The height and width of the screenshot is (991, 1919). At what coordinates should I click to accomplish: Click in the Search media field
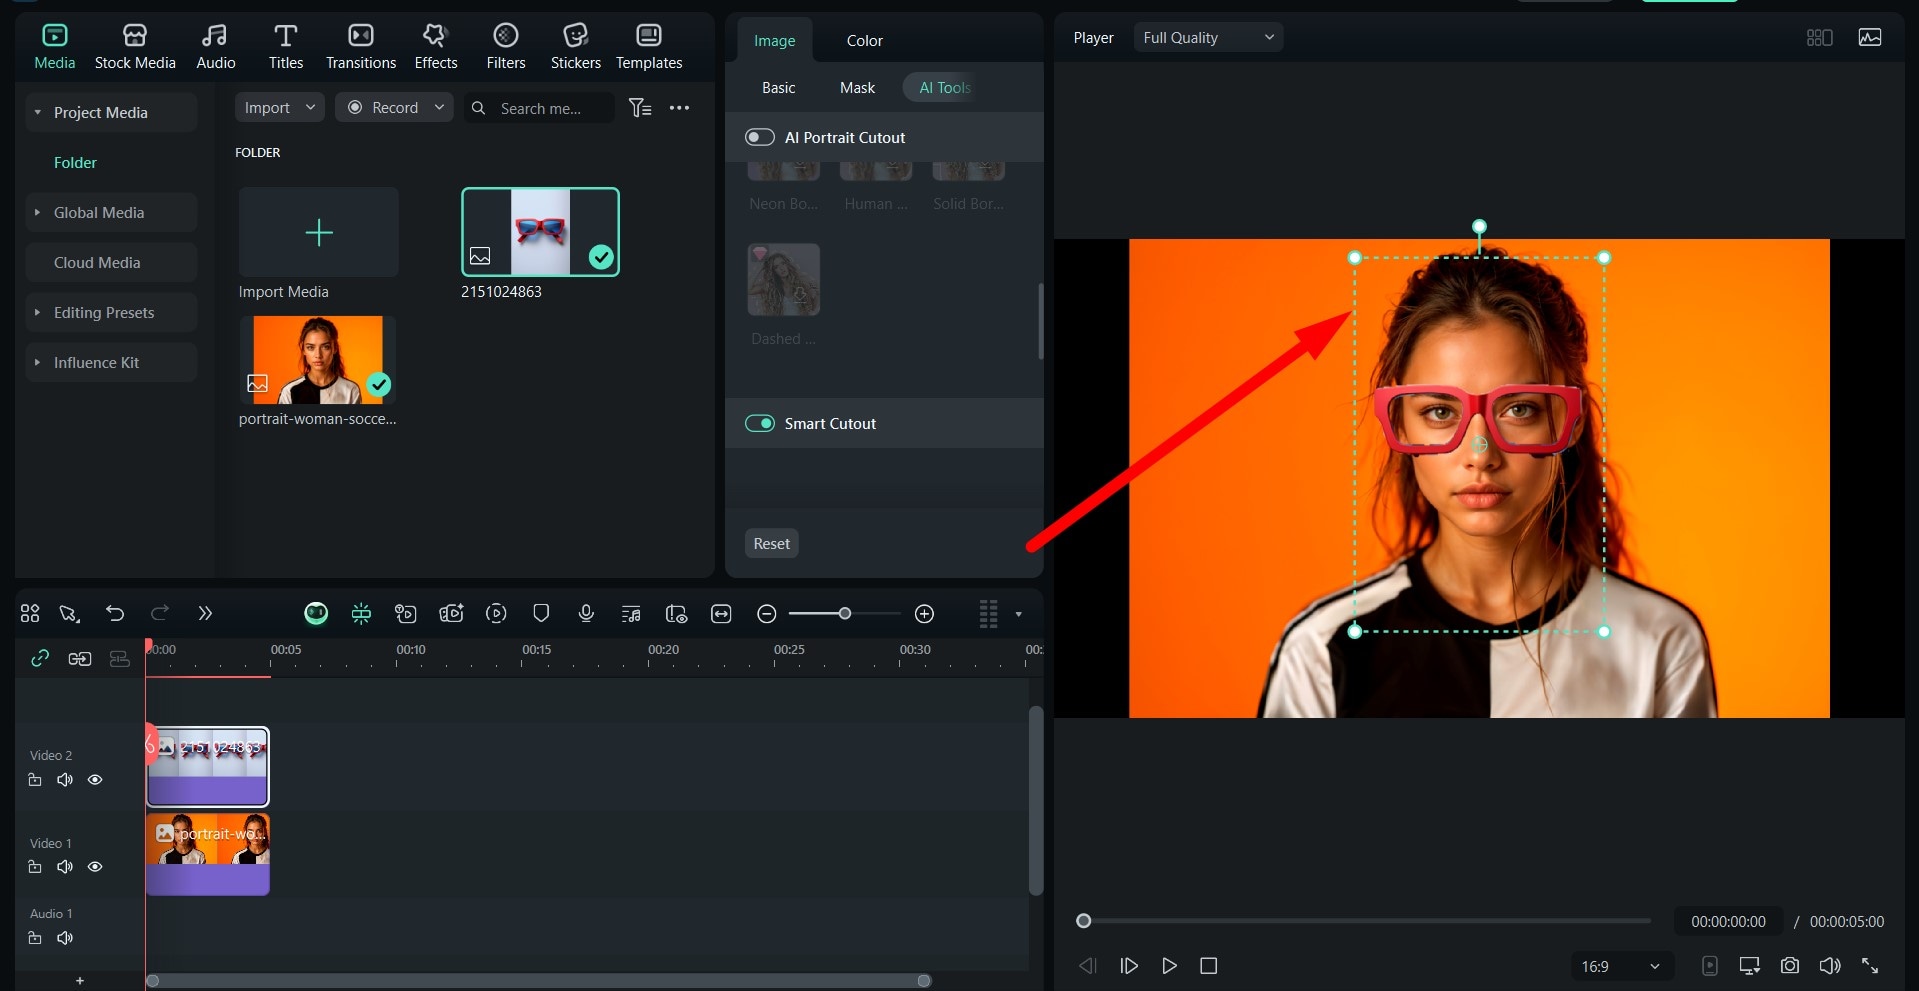pos(540,108)
